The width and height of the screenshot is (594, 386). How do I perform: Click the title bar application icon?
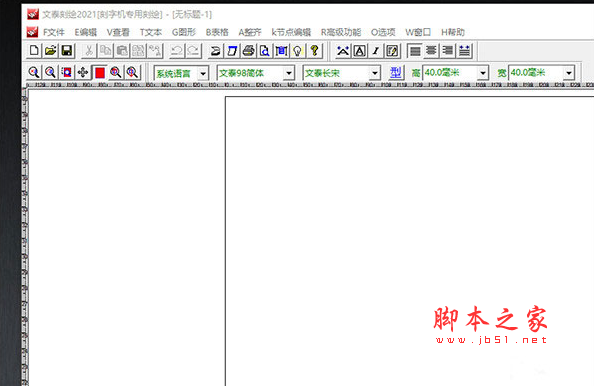point(33,14)
